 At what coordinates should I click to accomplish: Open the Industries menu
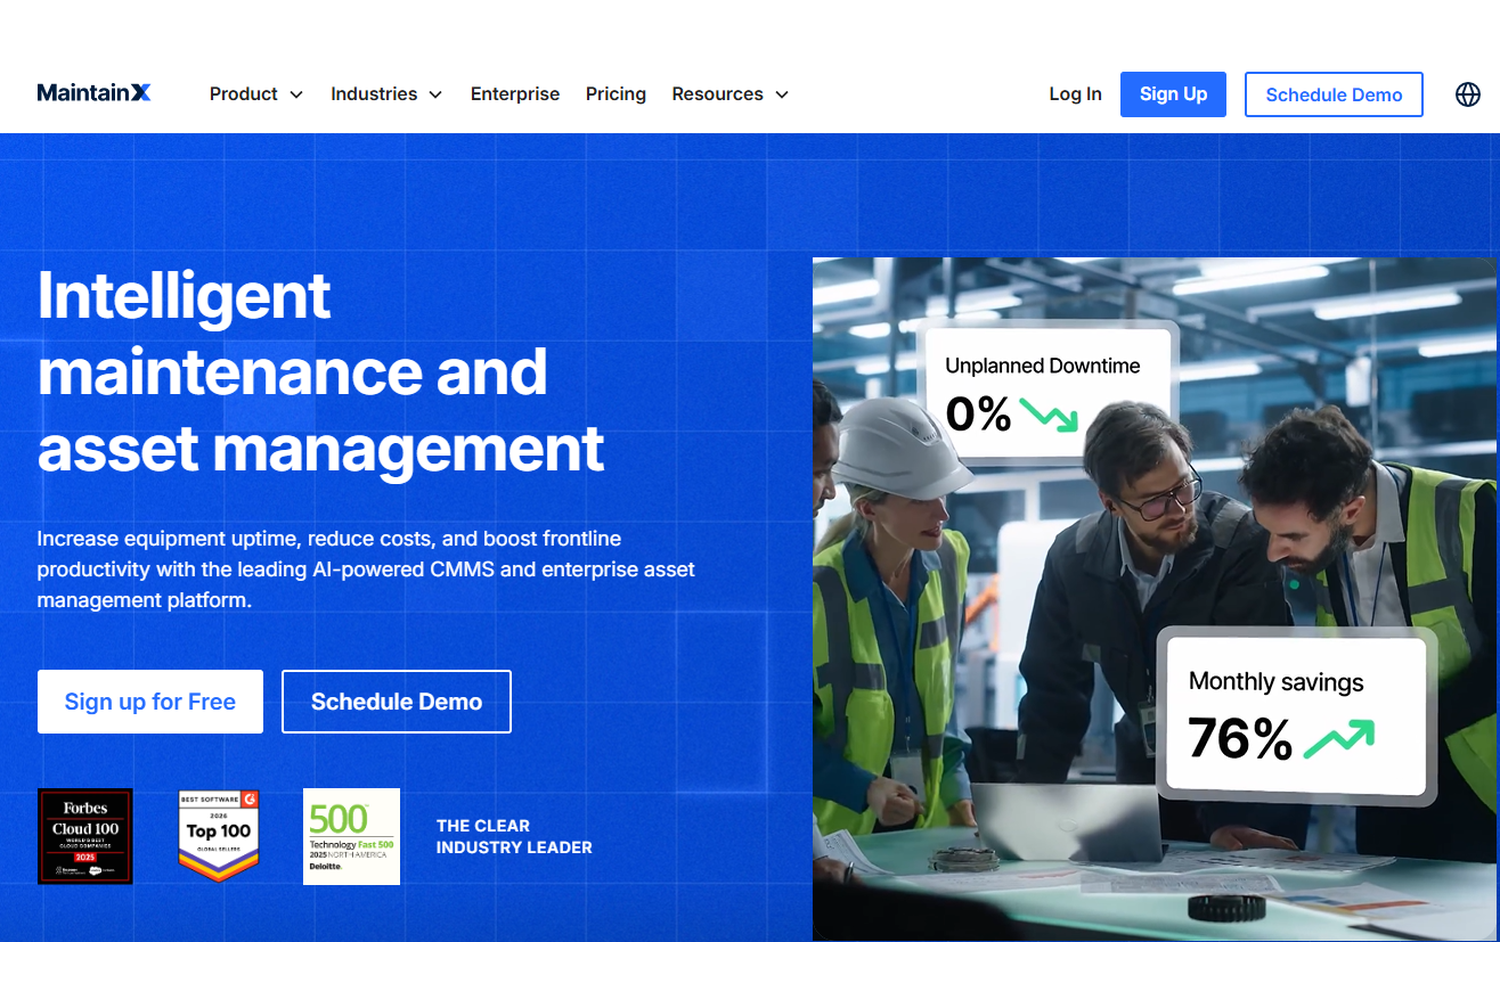coord(374,94)
